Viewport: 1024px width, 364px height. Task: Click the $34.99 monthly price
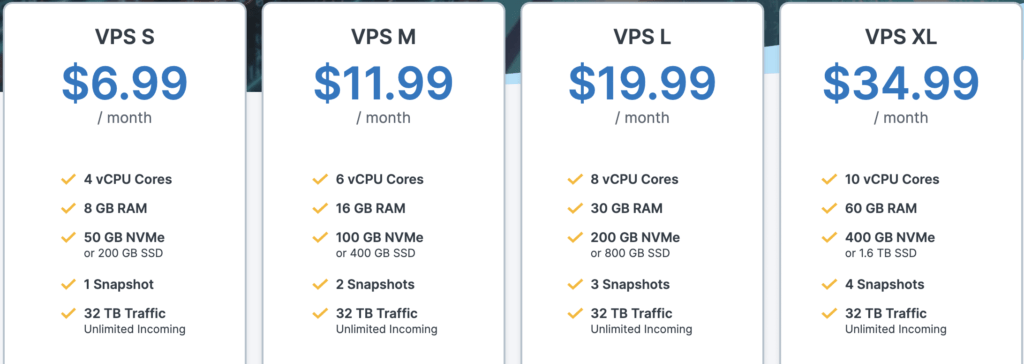tap(901, 83)
